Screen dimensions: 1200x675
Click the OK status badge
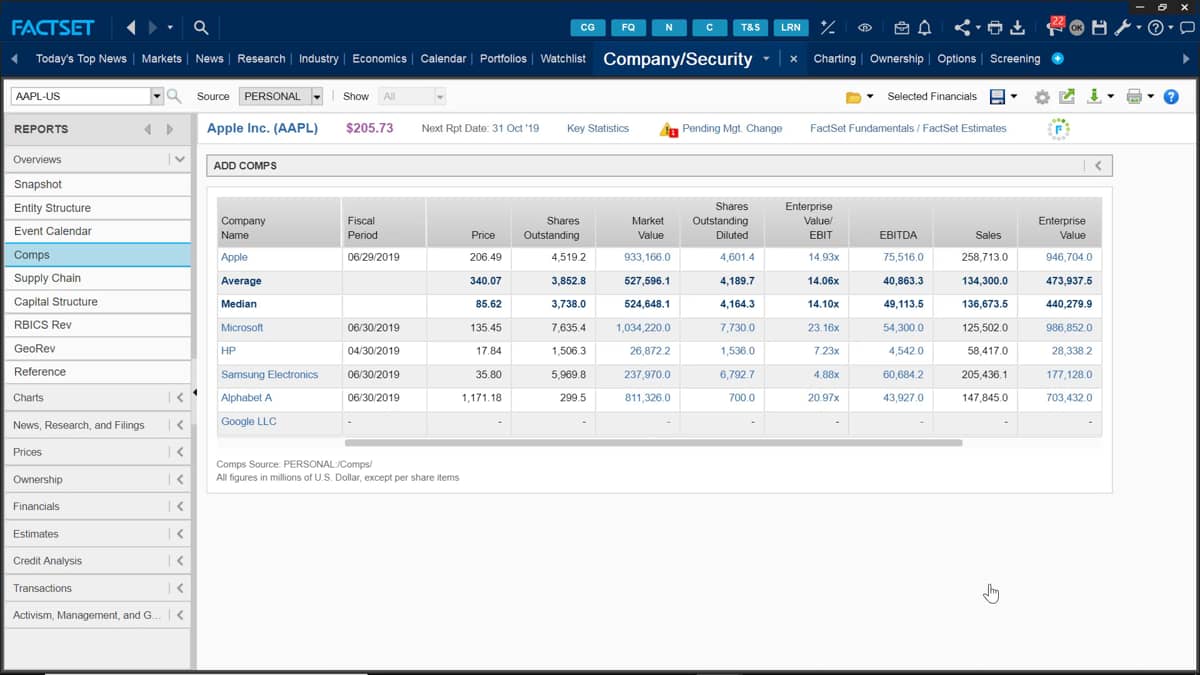[x=1077, y=28]
